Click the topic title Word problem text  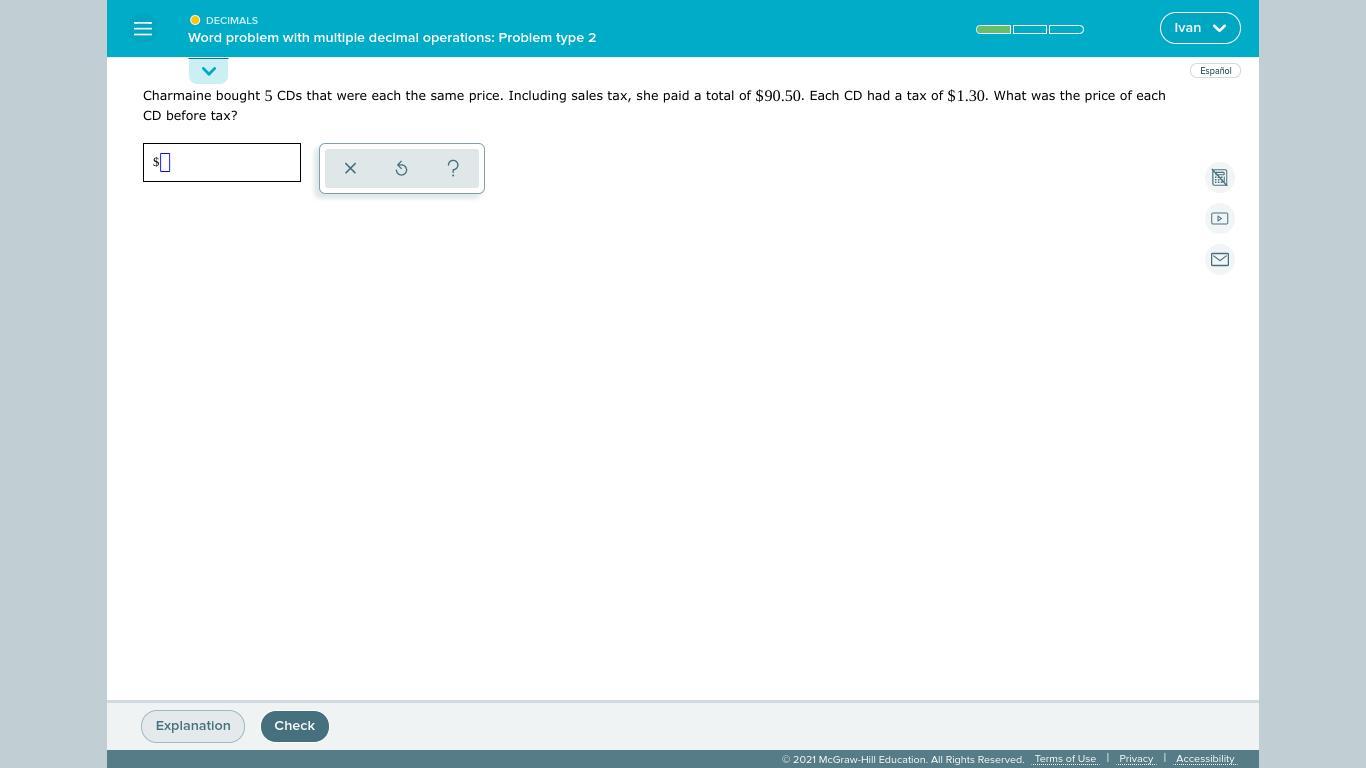(392, 37)
